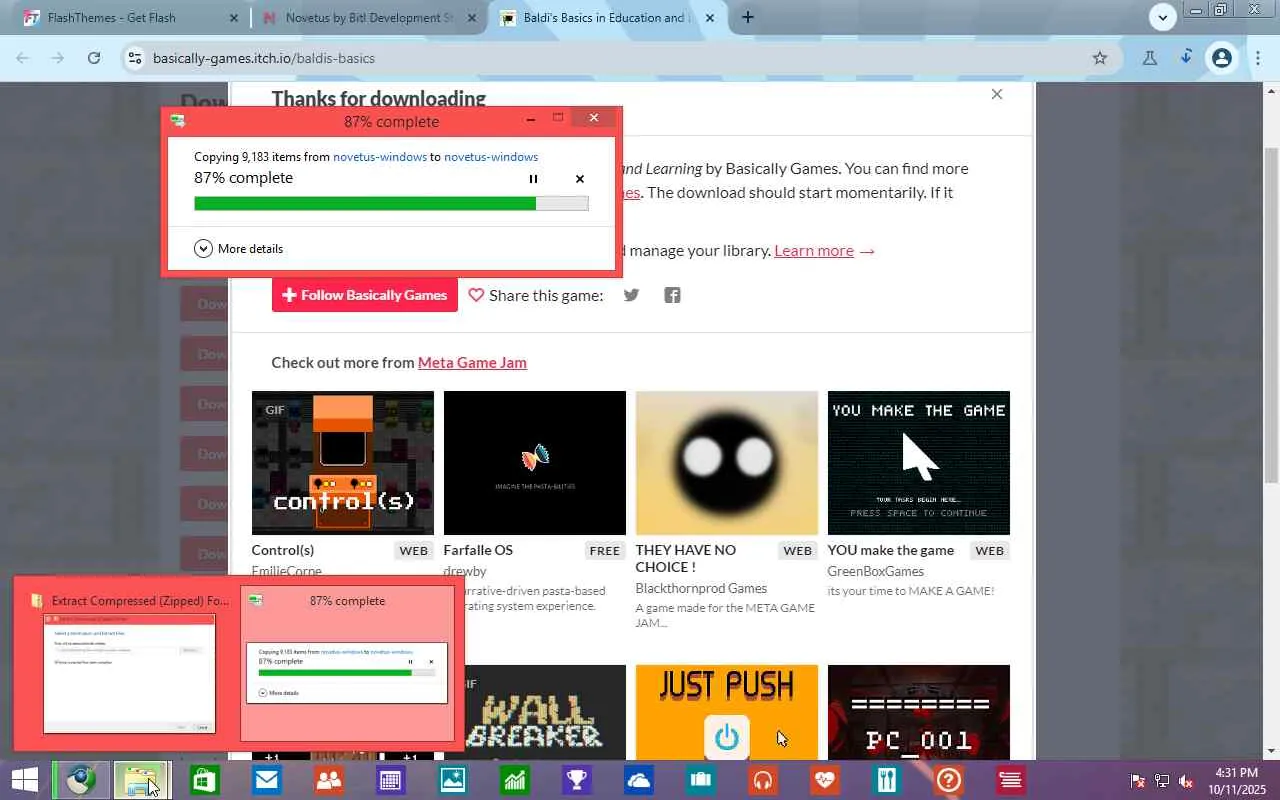Open the tab search dropdown
This screenshot has width=1280, height=800.
pos(1162,17)
